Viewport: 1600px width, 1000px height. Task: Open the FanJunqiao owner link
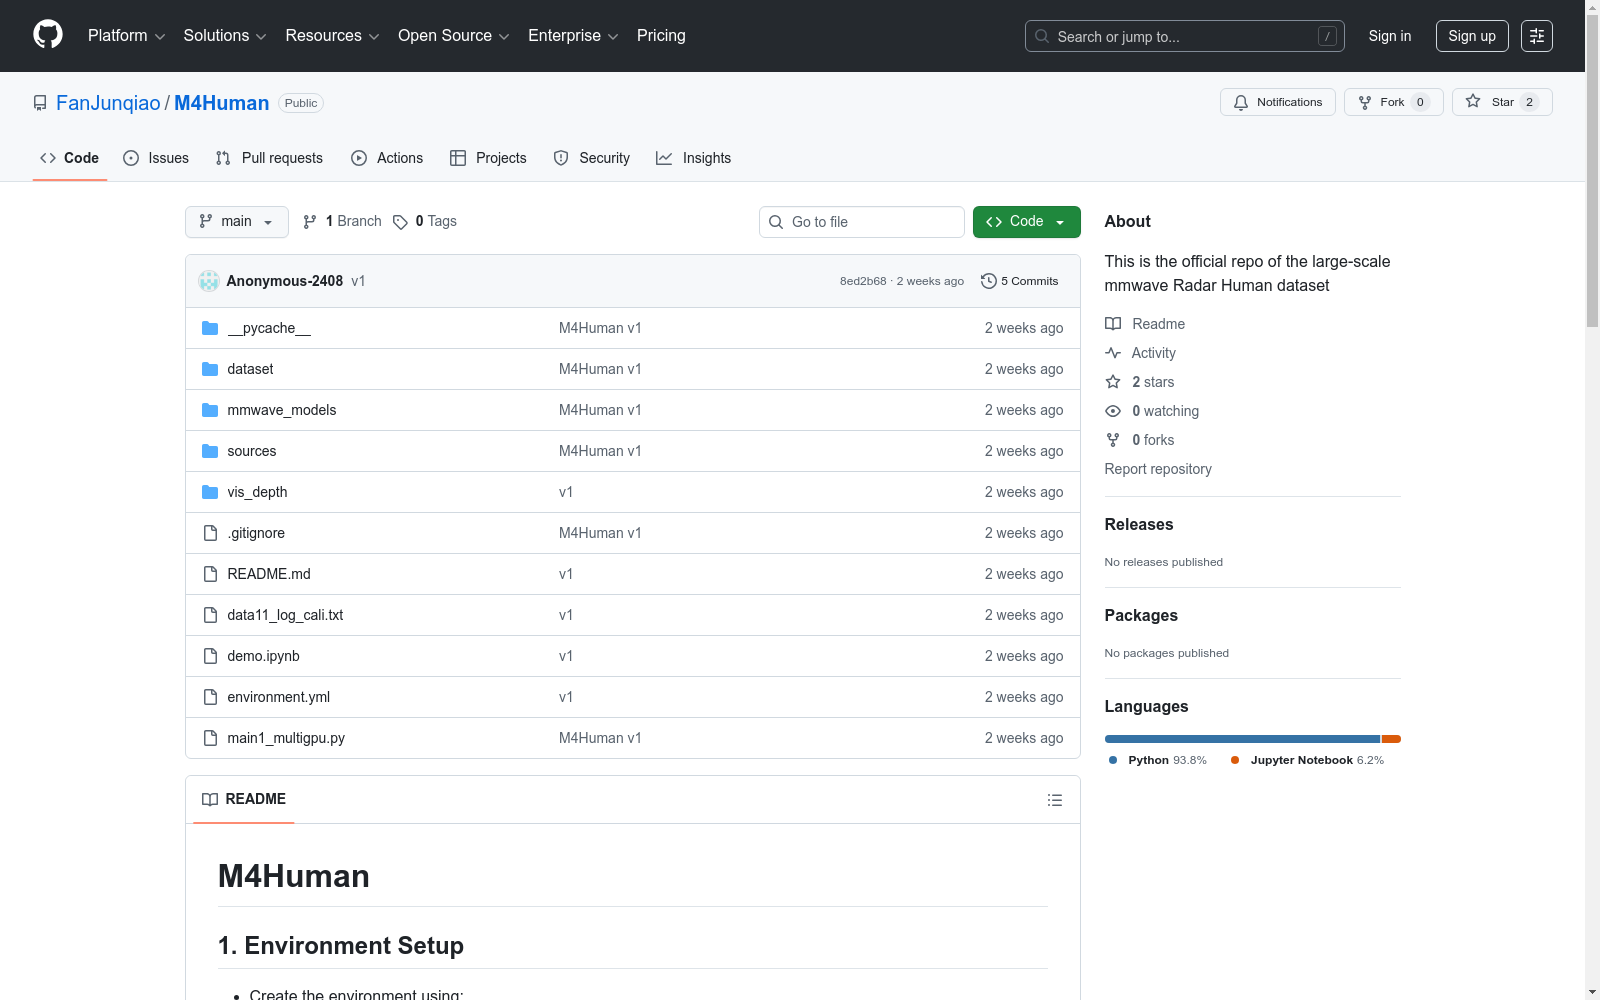[x=108, y=103]
